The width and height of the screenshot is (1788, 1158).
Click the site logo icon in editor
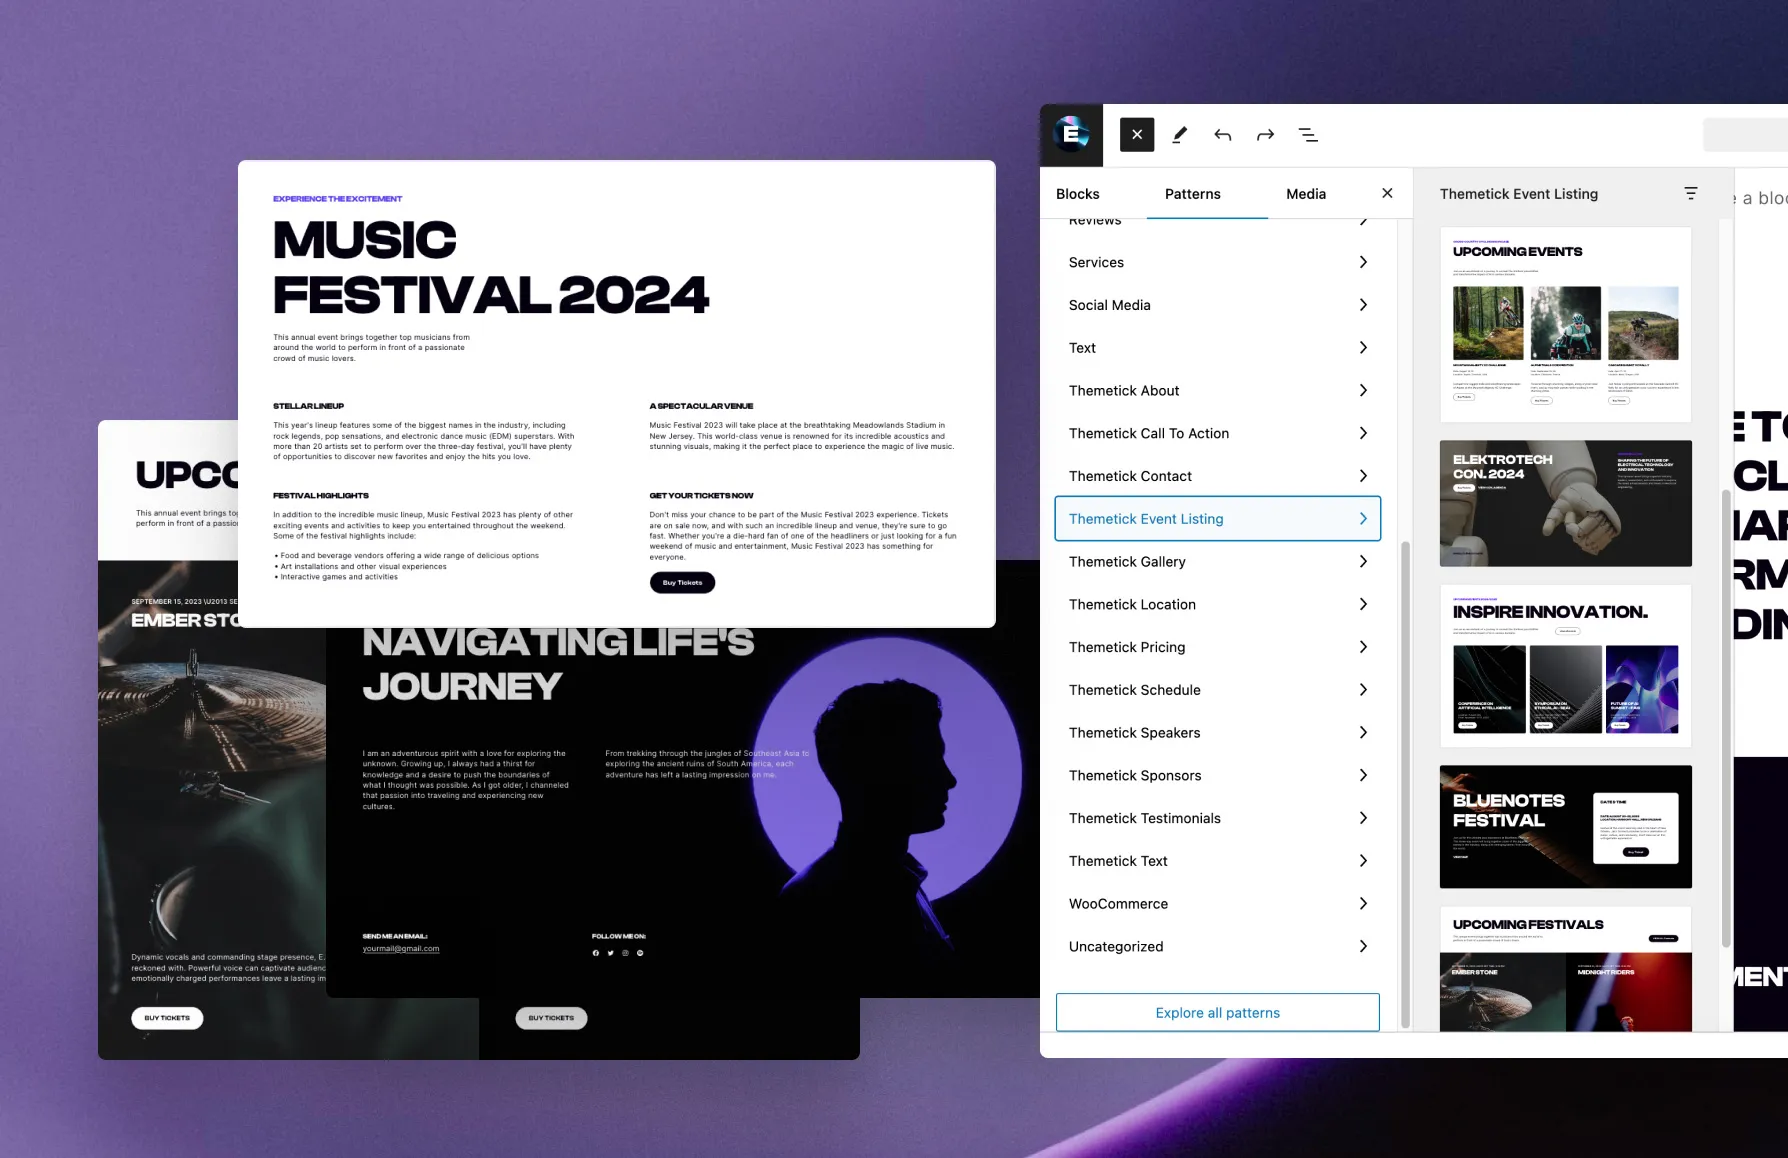pos(1071,135)
